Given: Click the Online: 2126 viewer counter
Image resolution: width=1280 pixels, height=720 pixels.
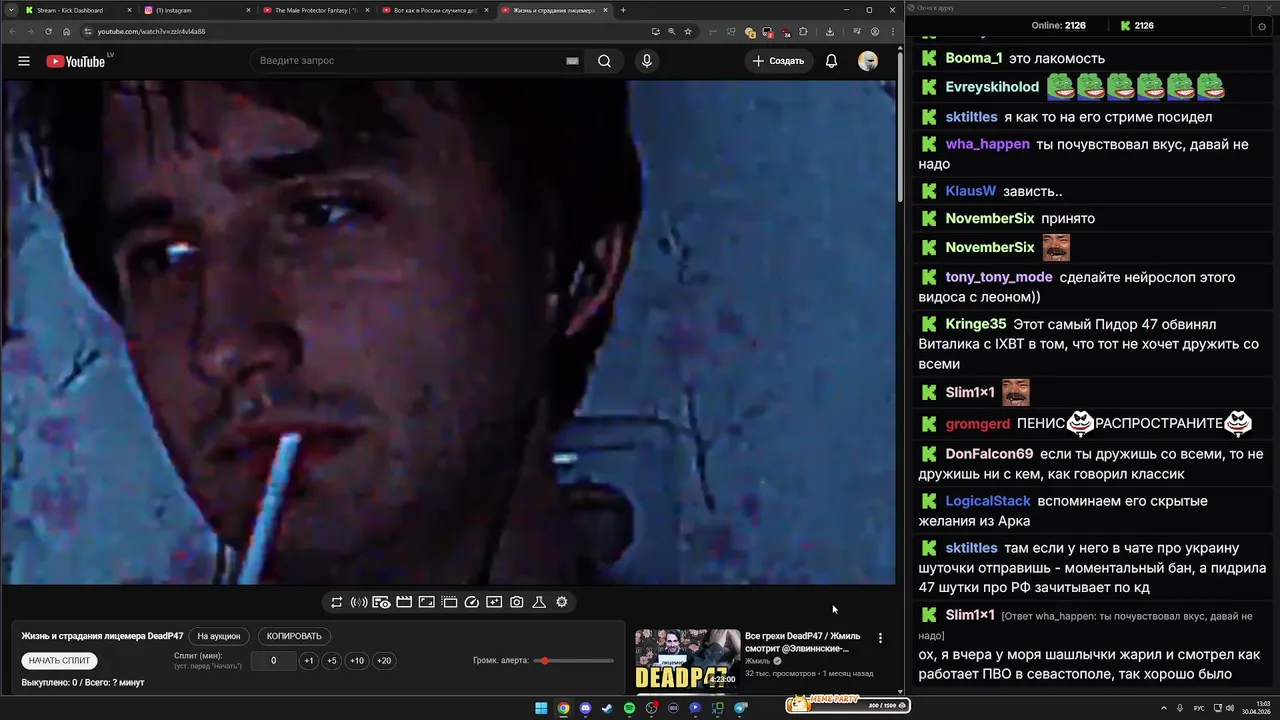Looking at the screenshot, I should coord(1058,26).
